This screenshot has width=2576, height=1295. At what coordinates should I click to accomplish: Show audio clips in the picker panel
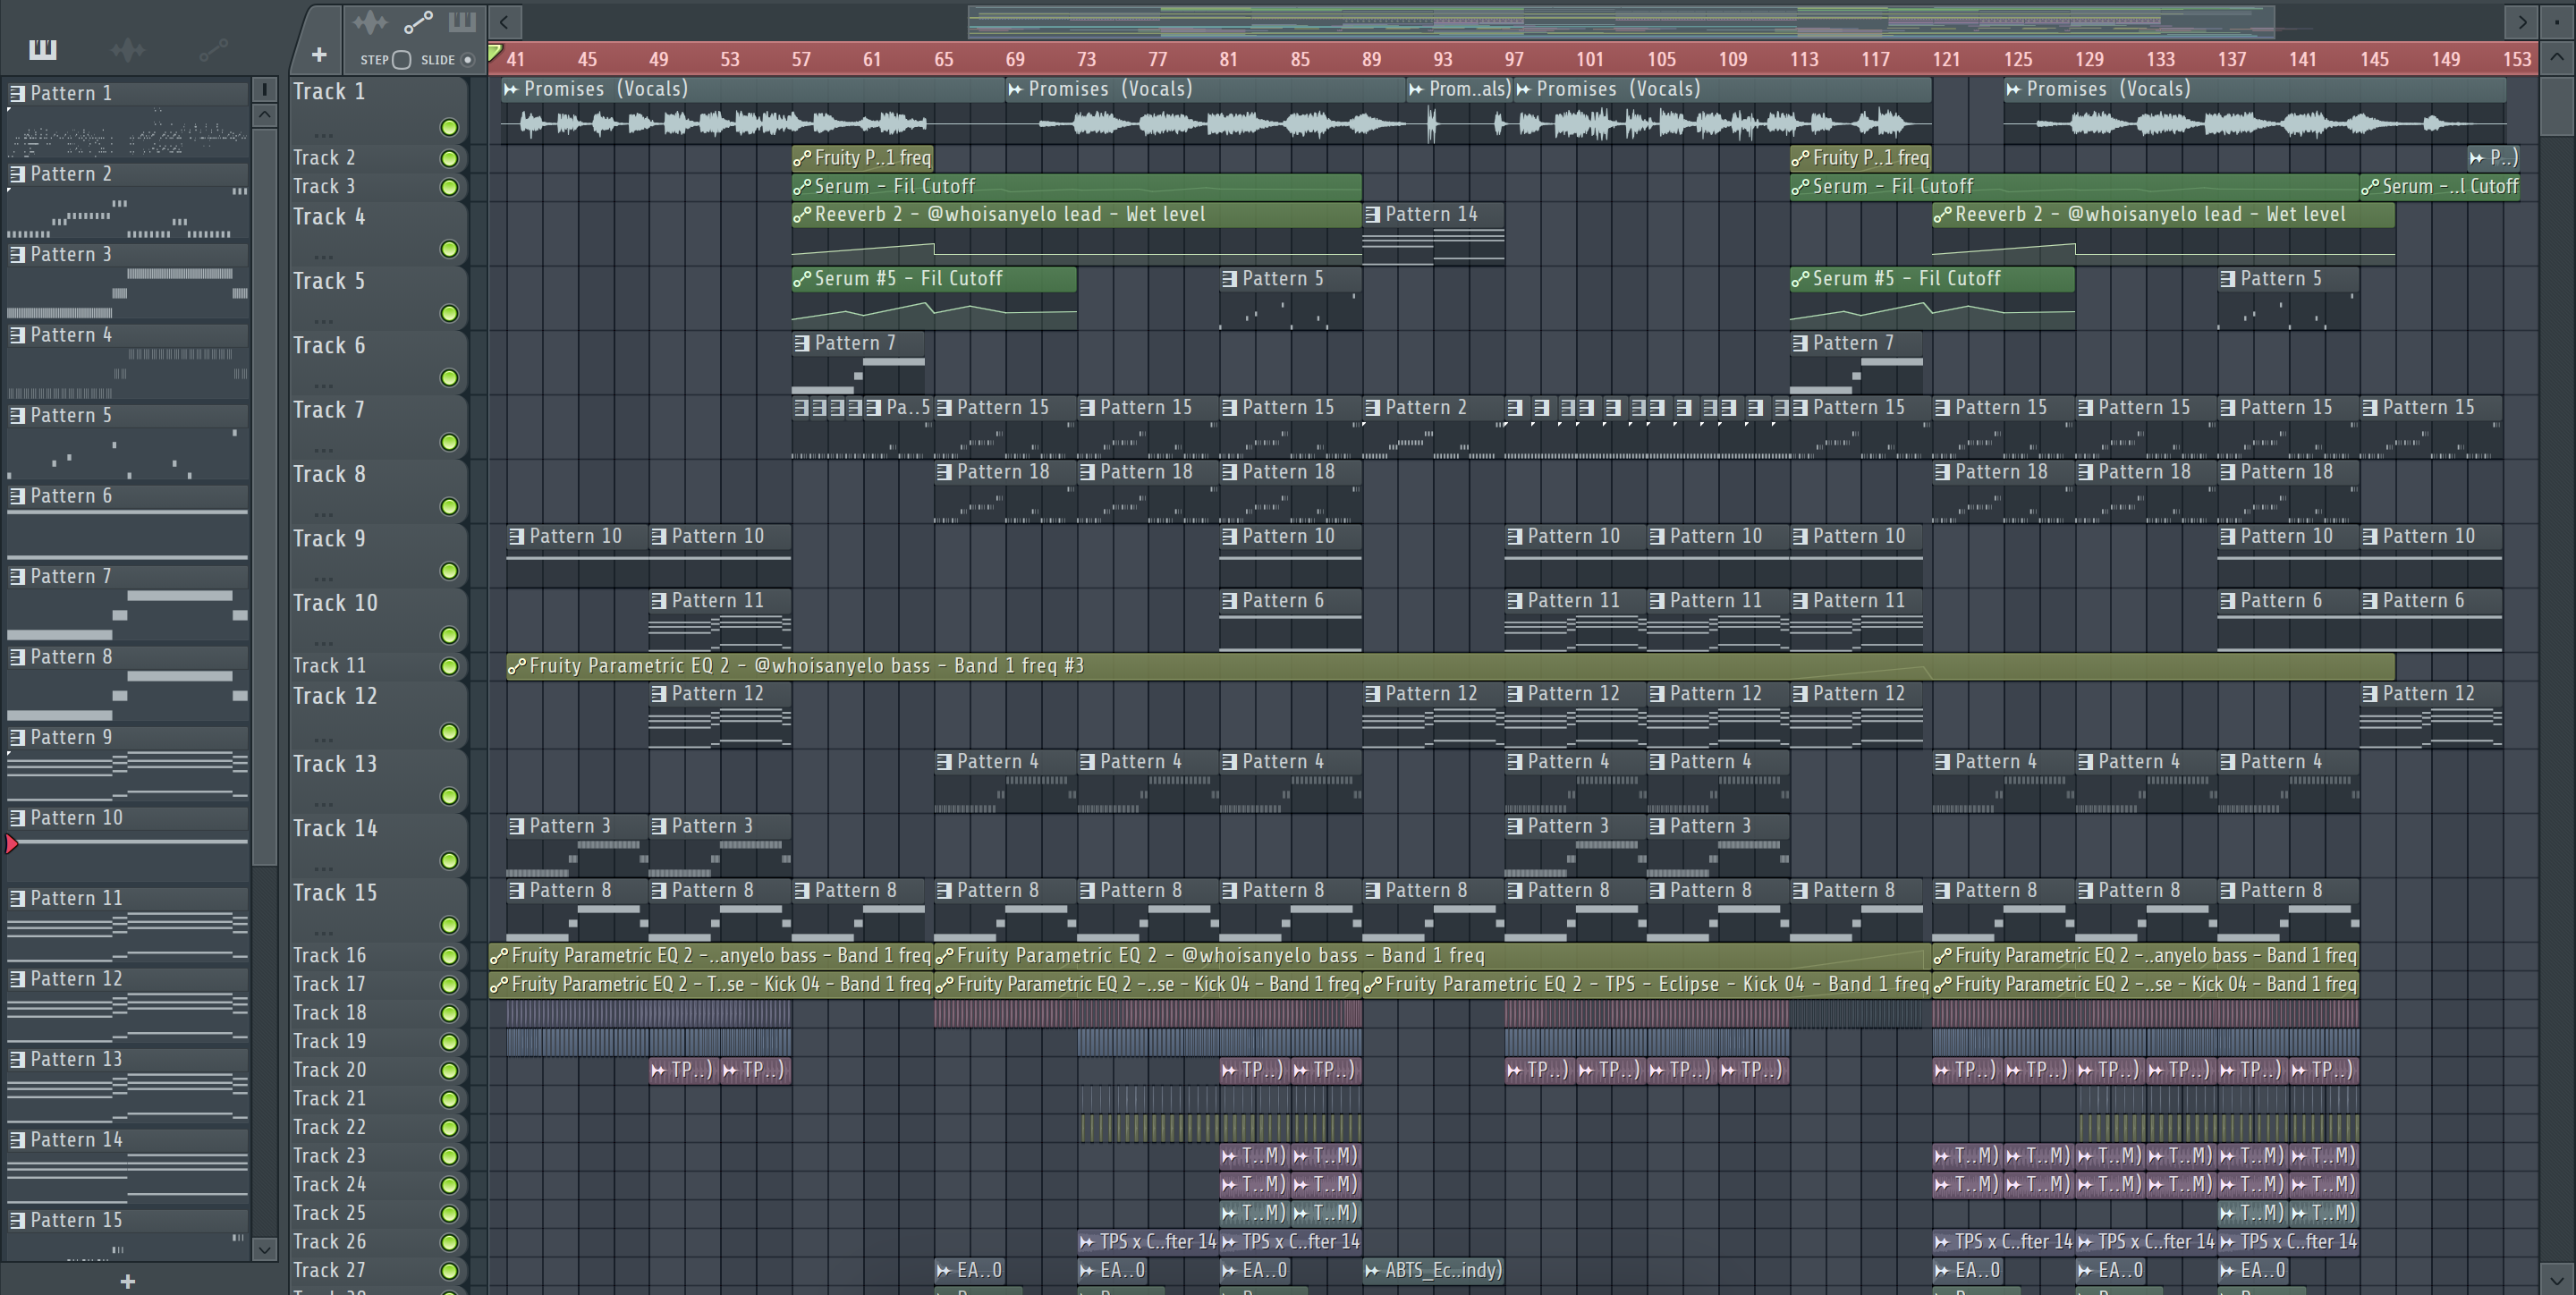[128, 49]
